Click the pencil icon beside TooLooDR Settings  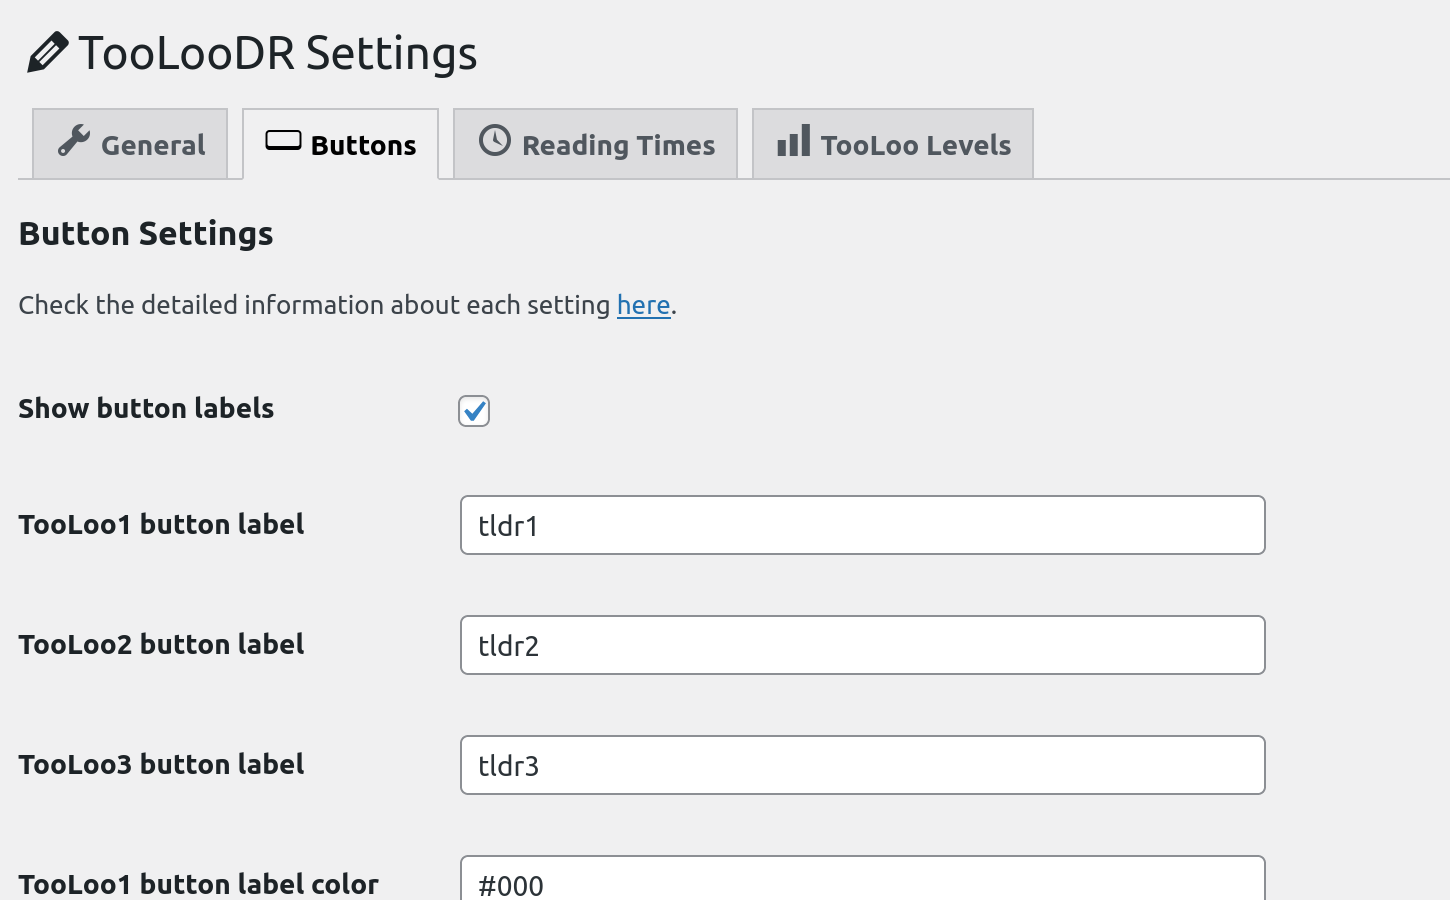[47, 53]
